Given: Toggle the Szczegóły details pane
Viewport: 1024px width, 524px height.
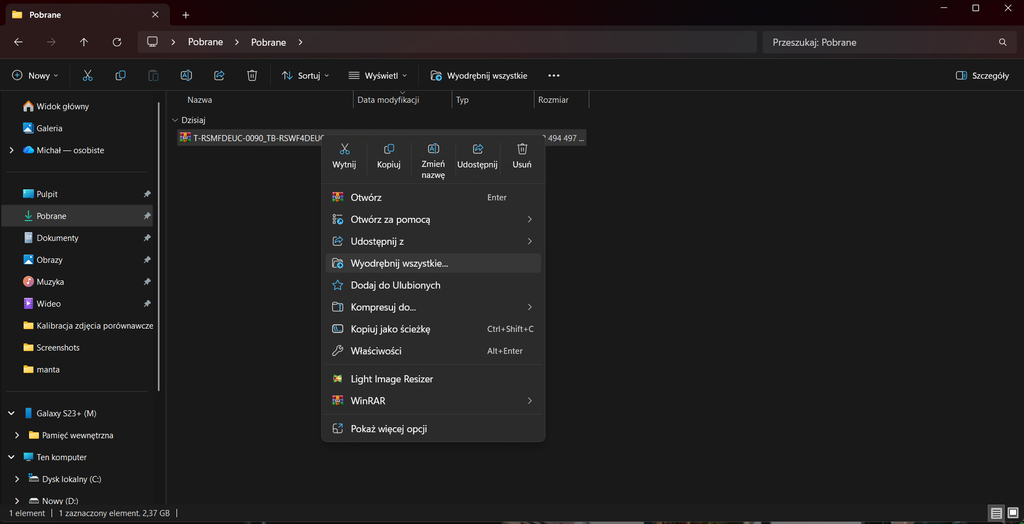Looking at the screenshot, I should click(982, 75).
